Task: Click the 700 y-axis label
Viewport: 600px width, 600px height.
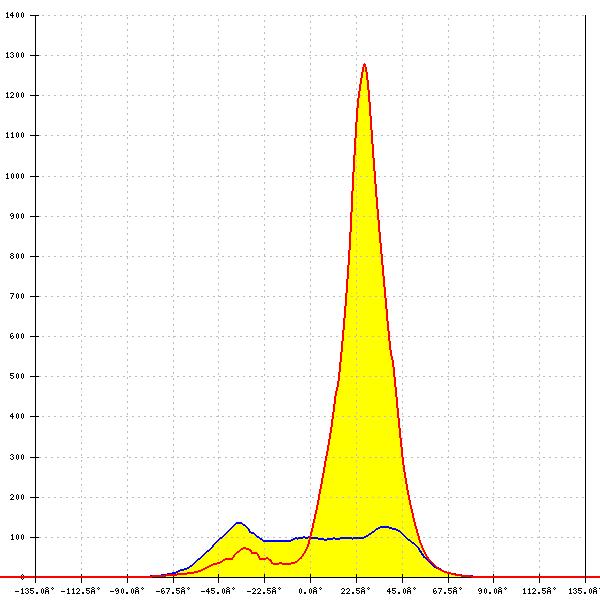Action: click(x=17, y=296)
